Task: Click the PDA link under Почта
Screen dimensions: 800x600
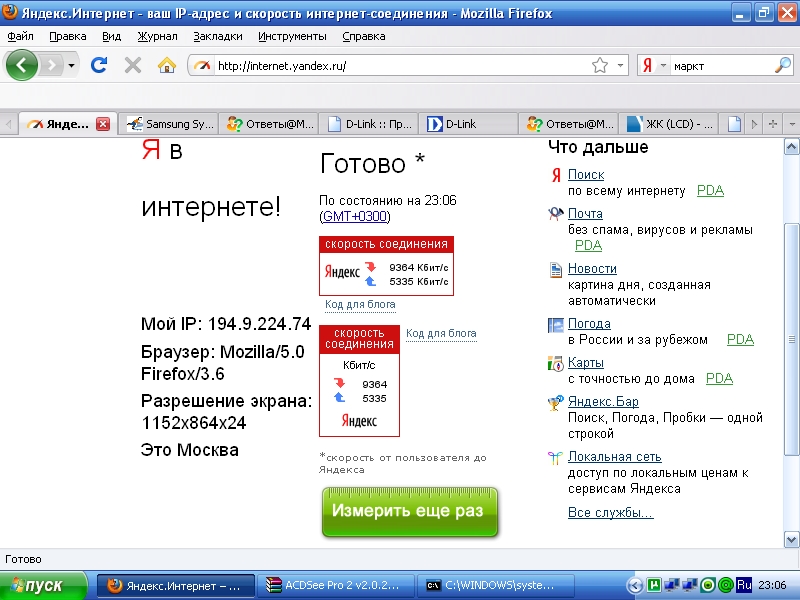Action: [588, 245]
